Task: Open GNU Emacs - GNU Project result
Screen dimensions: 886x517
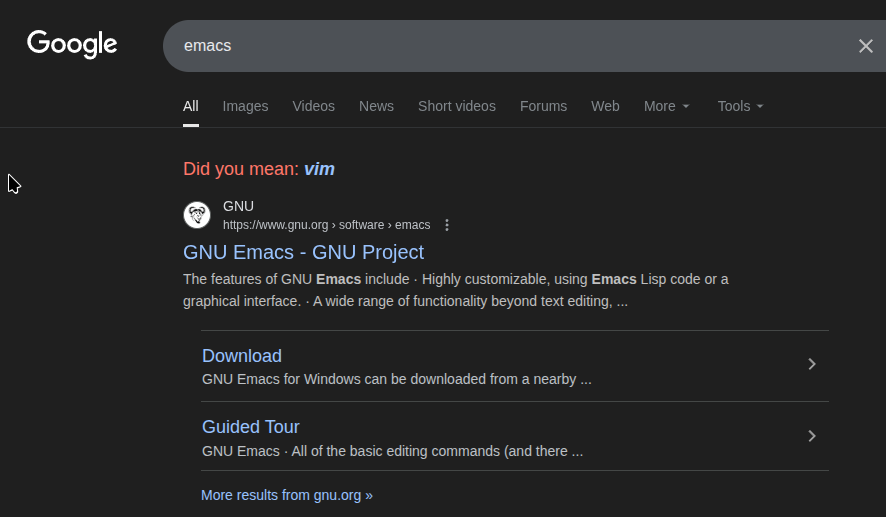Action: (303, 252)
